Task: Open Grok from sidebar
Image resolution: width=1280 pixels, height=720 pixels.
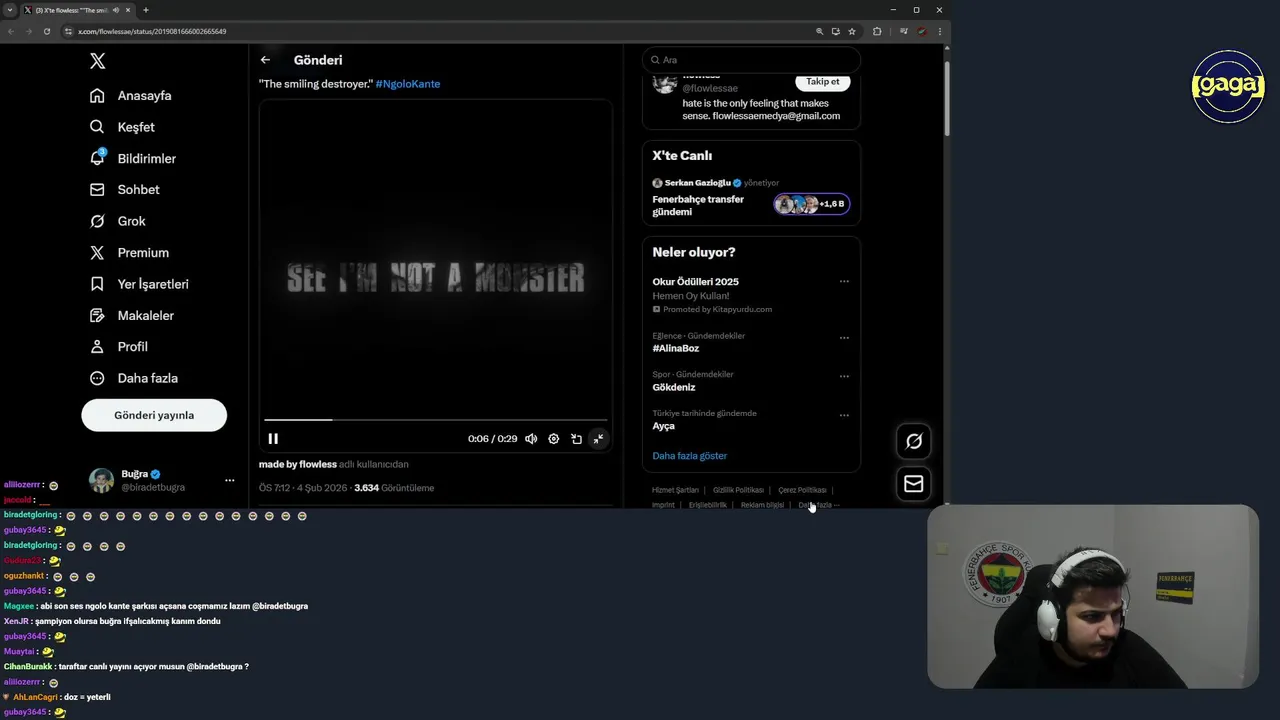Action: pyautogui.click(x=118, y=221)
